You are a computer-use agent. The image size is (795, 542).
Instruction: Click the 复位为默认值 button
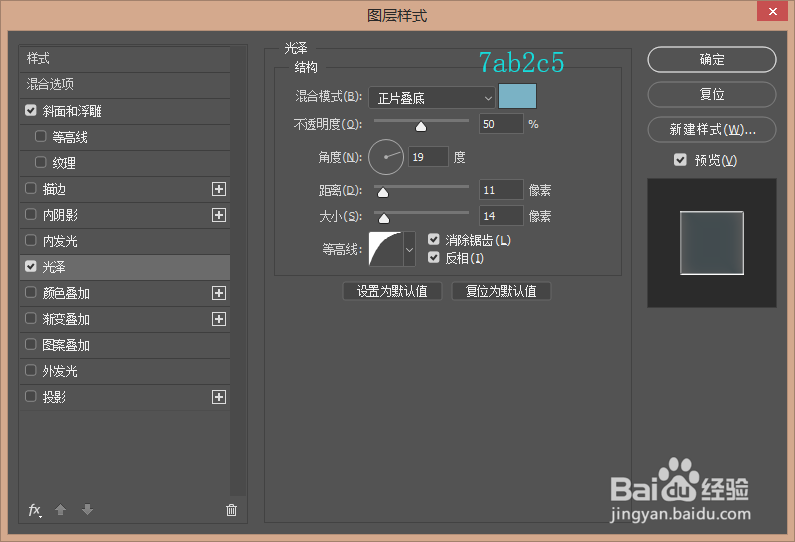click(x=501, y=291)
